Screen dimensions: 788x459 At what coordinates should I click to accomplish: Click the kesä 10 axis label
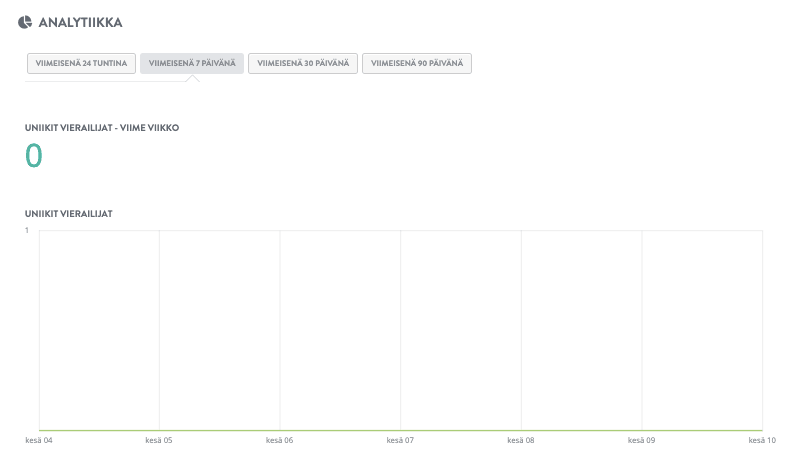762,440
